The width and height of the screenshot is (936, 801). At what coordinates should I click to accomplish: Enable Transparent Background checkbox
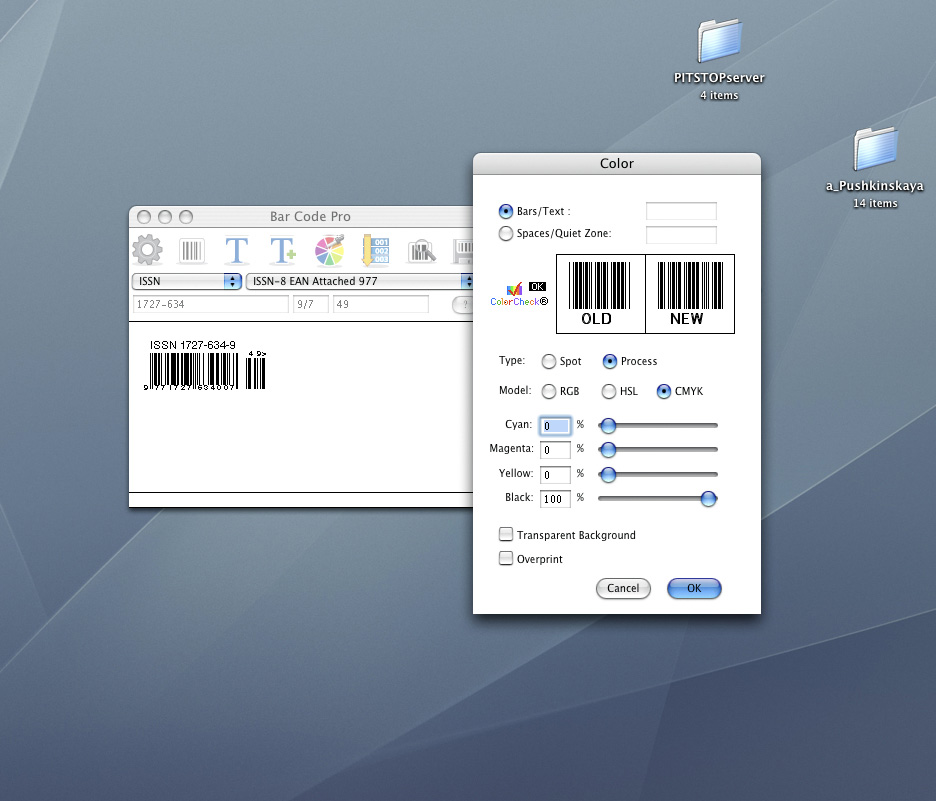click(506, 534)
